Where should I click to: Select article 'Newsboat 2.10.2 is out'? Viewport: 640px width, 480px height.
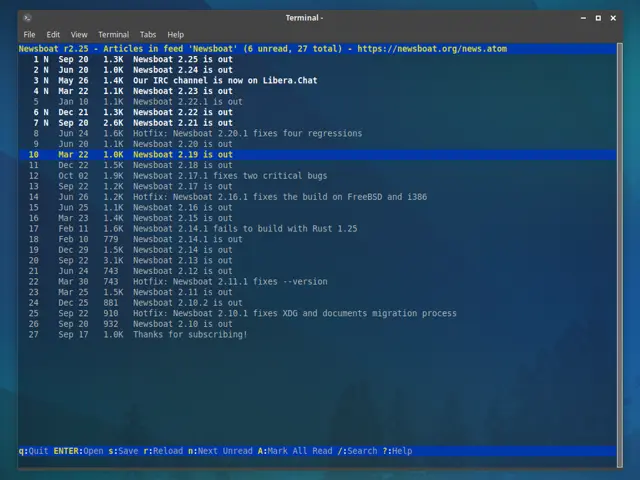(x=188, y=303)
